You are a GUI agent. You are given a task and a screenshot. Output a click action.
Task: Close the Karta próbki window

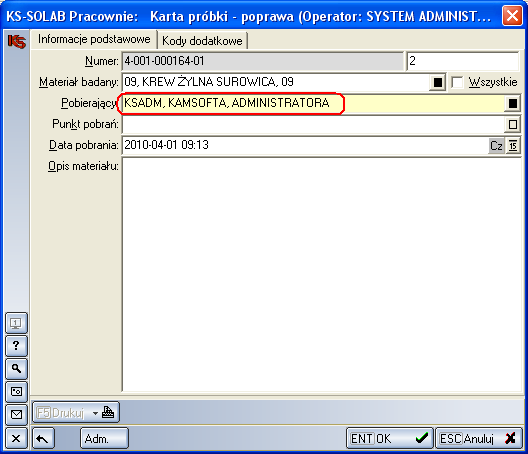[x=512, y=15]
